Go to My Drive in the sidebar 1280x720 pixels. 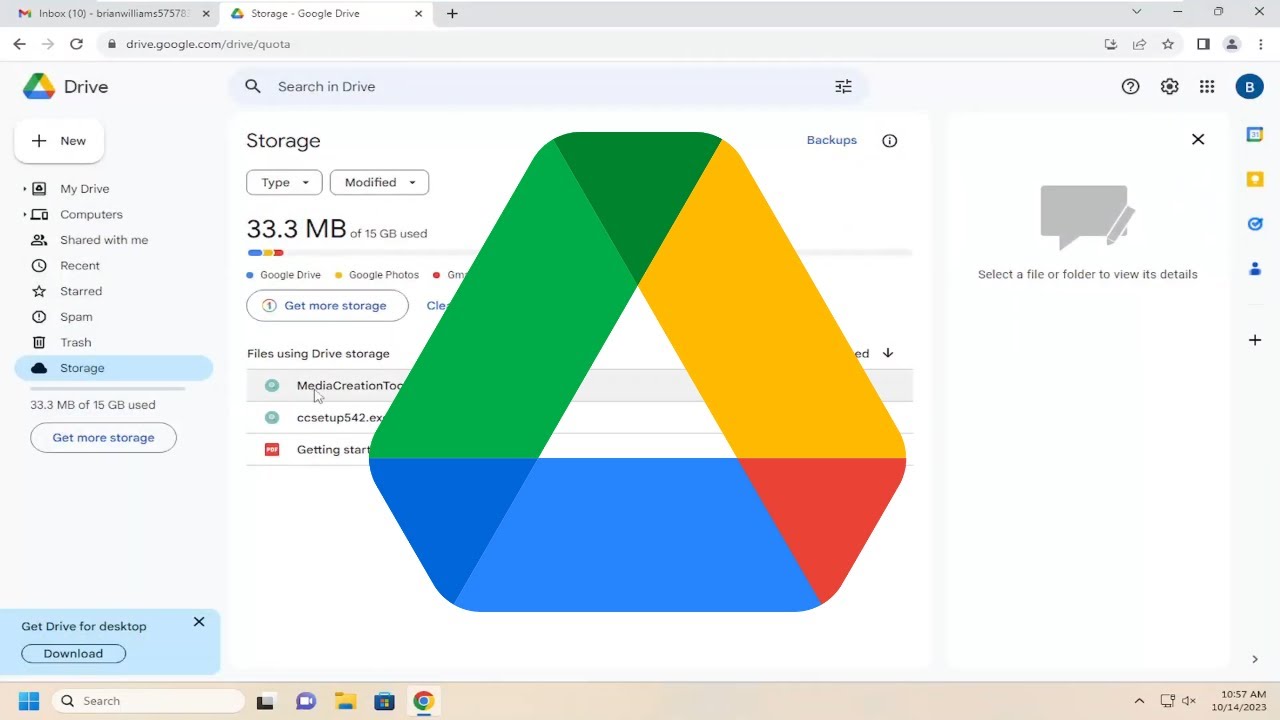coord(84,189)
